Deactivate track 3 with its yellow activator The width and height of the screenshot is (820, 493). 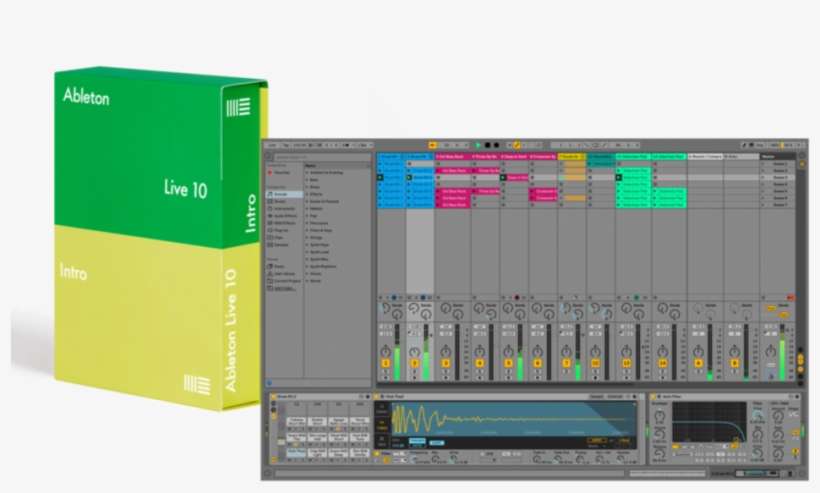pyautogui.click(x=446, y=363)
